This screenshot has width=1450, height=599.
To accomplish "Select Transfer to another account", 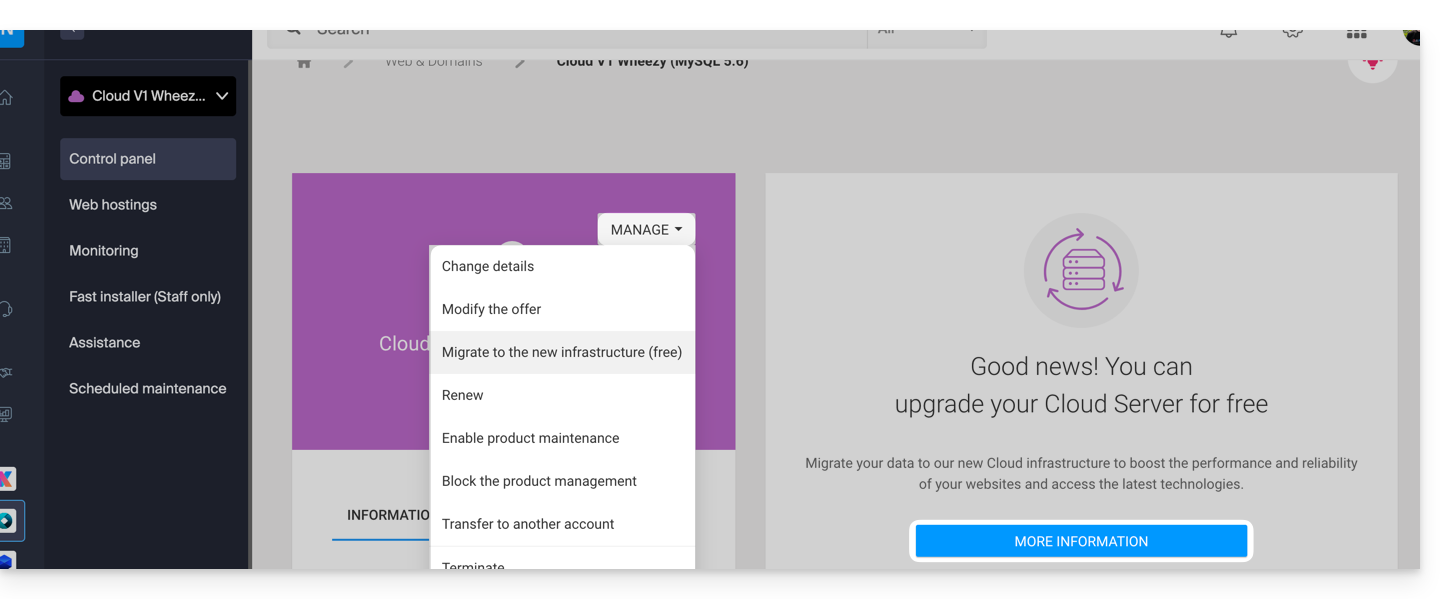I will (x=528, y=524).
